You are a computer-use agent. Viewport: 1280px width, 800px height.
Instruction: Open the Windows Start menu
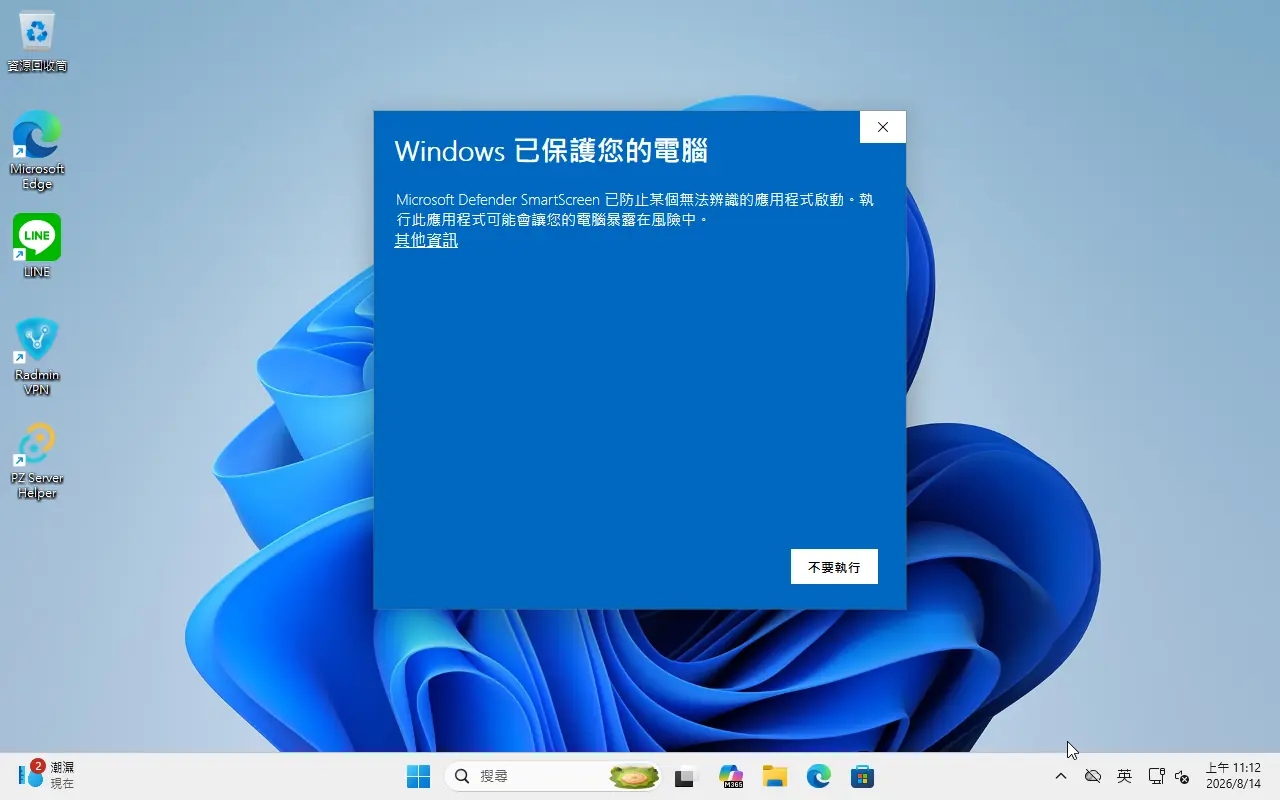point(418,776)
